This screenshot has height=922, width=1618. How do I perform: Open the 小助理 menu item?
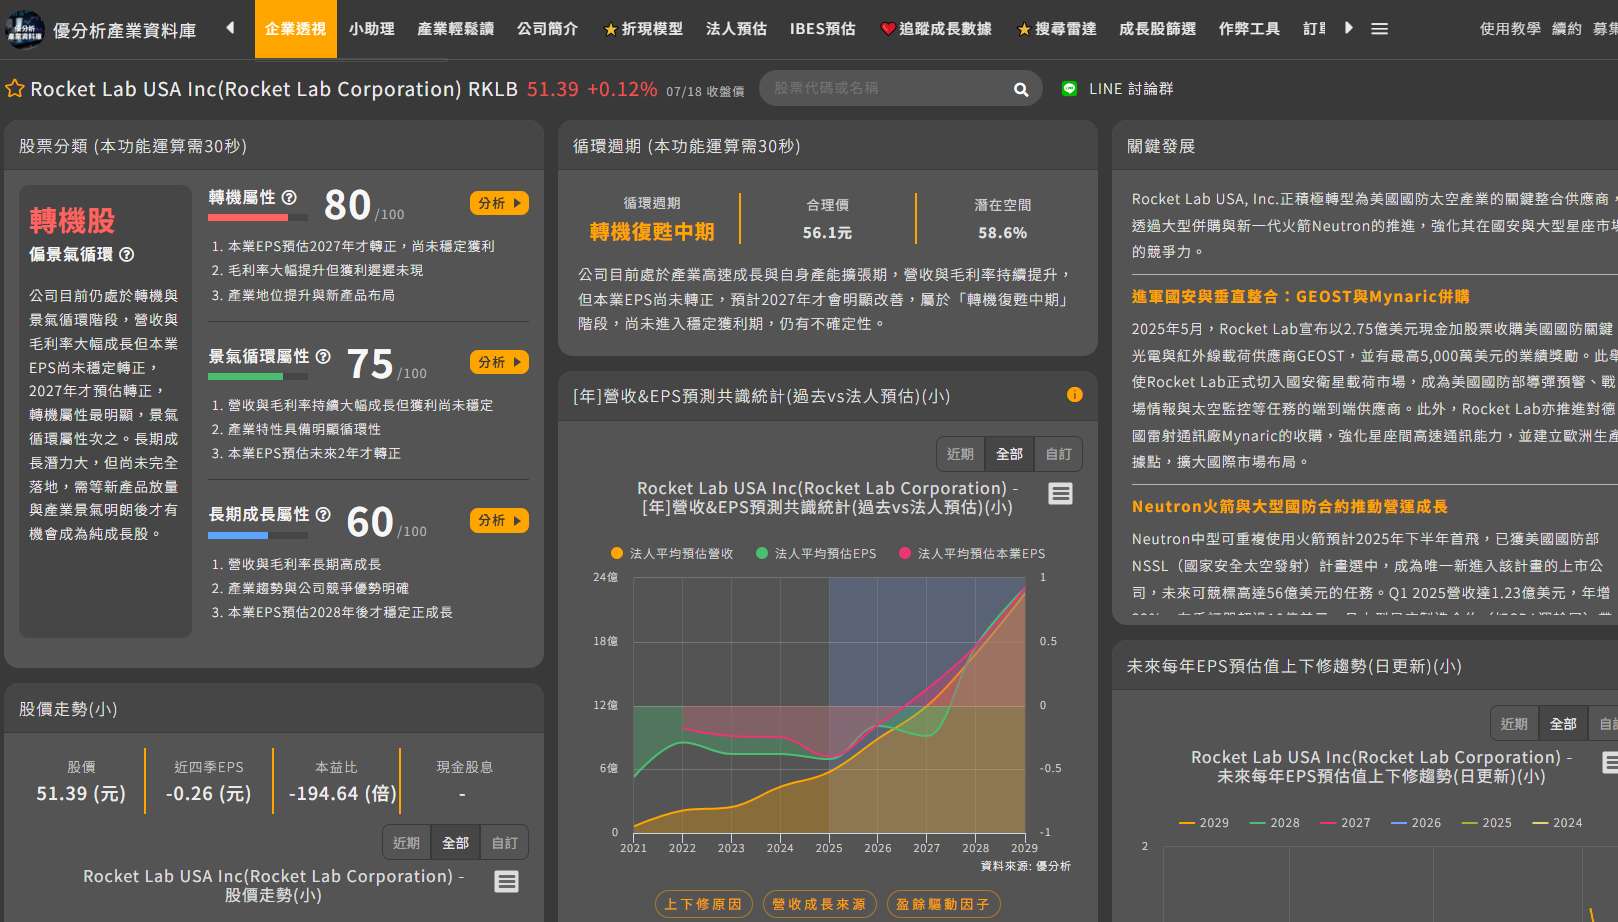372,29
